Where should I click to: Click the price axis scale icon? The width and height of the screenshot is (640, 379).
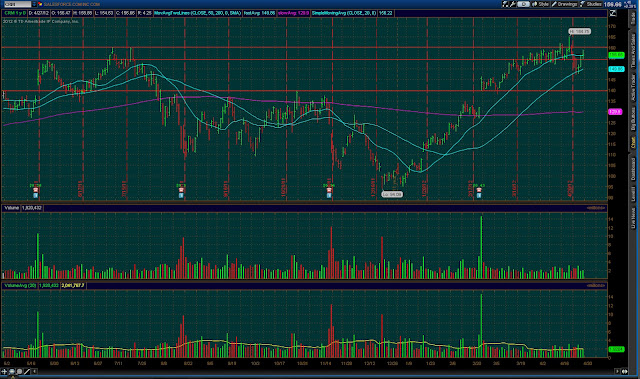coord(613,13)
